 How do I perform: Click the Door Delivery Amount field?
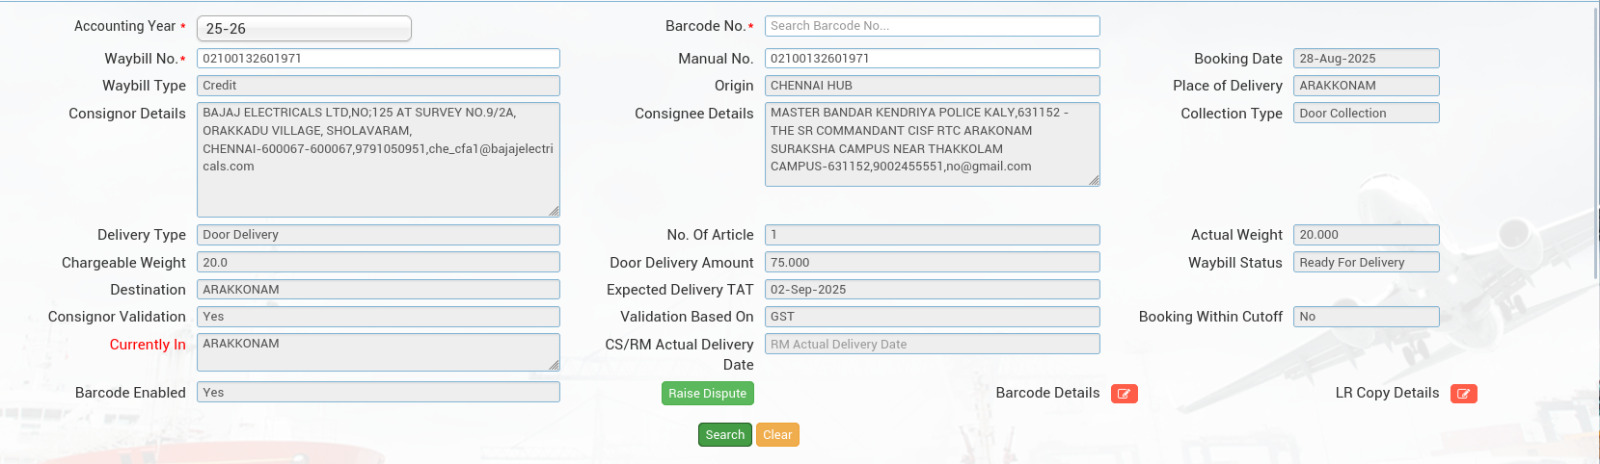(932, 263)
